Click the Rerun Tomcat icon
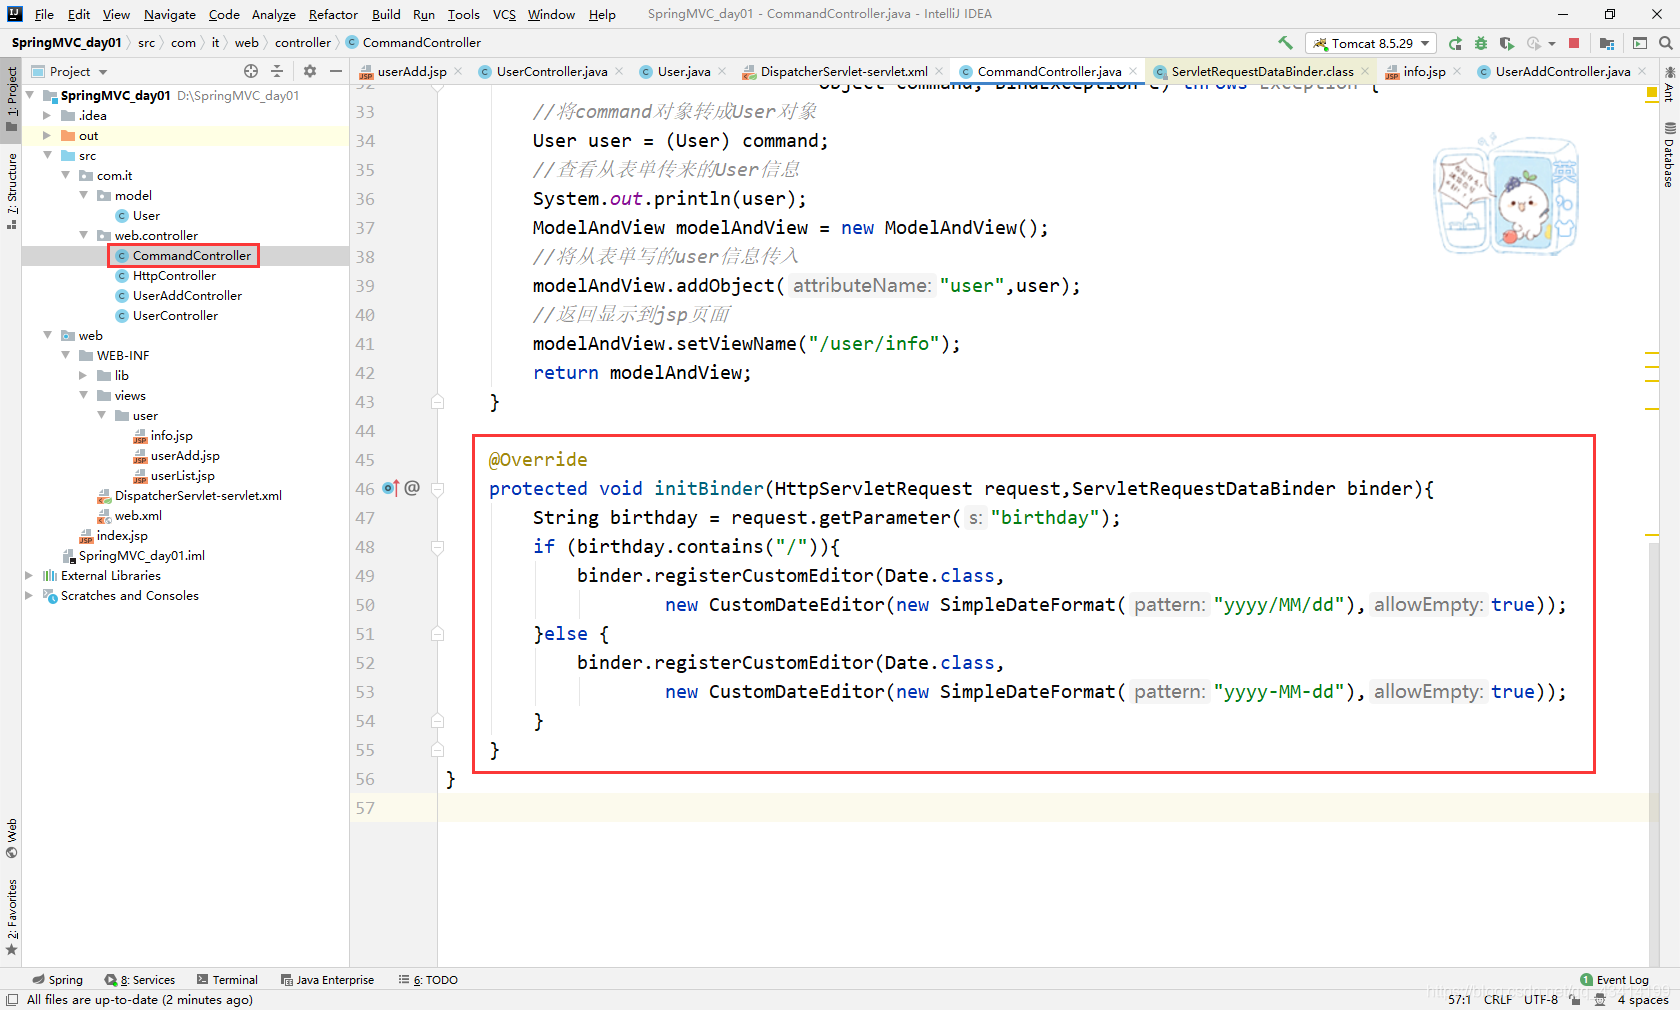Image resolution: width=1680 pixels, height=1010 pixels. (1455, 43)
